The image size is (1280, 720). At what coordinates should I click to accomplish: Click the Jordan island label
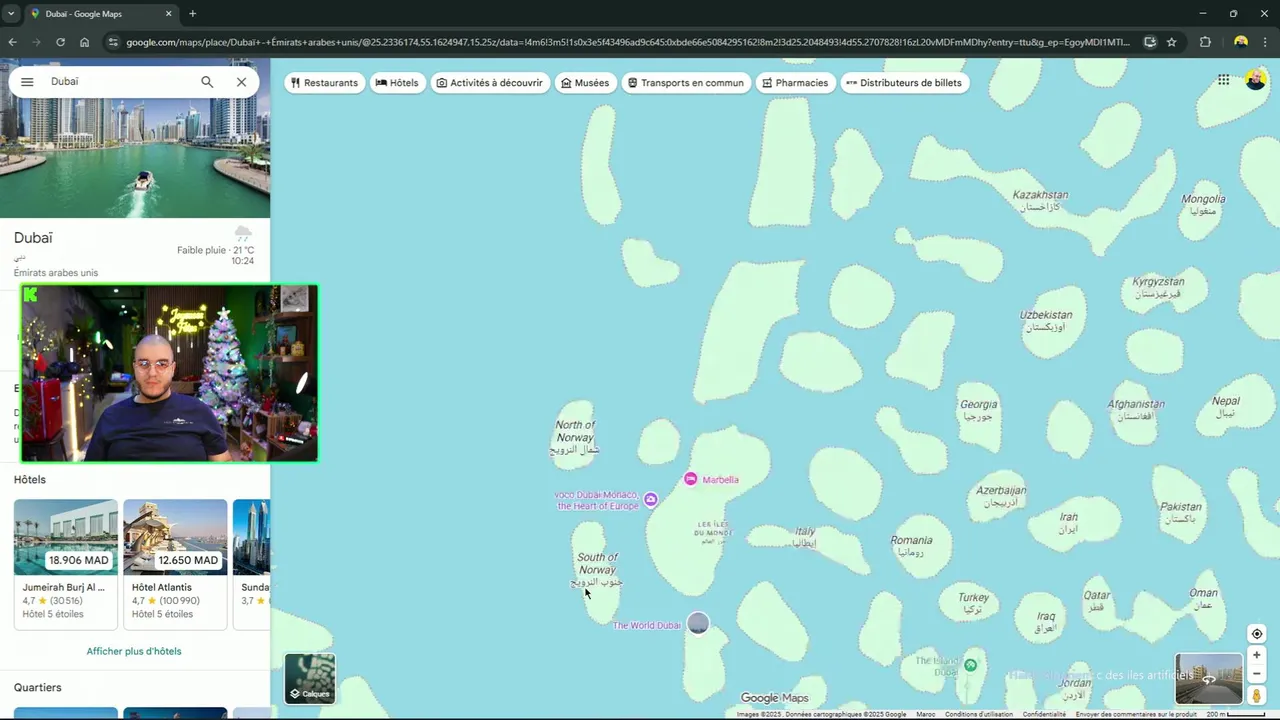[1074, 688]
